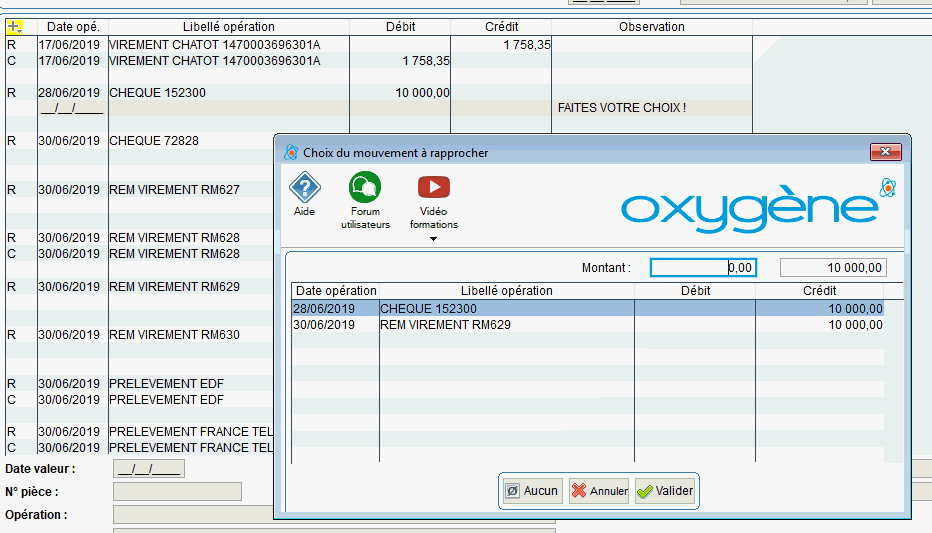Click the Crédit column header in main table

pyautogui.click(x=501, y=27)
